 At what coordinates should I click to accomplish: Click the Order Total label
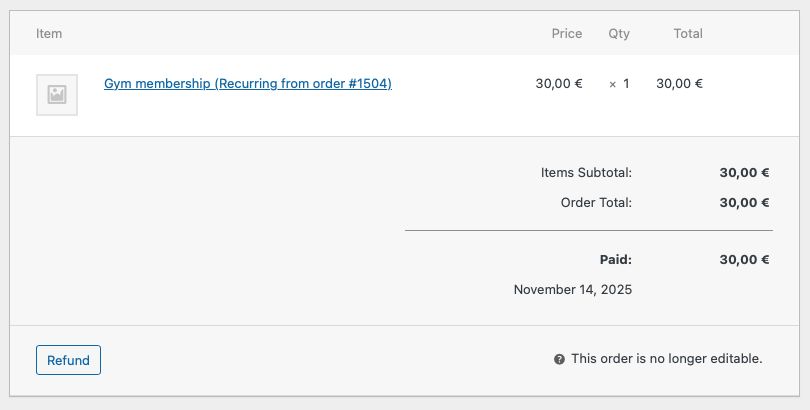pos(596,202)
